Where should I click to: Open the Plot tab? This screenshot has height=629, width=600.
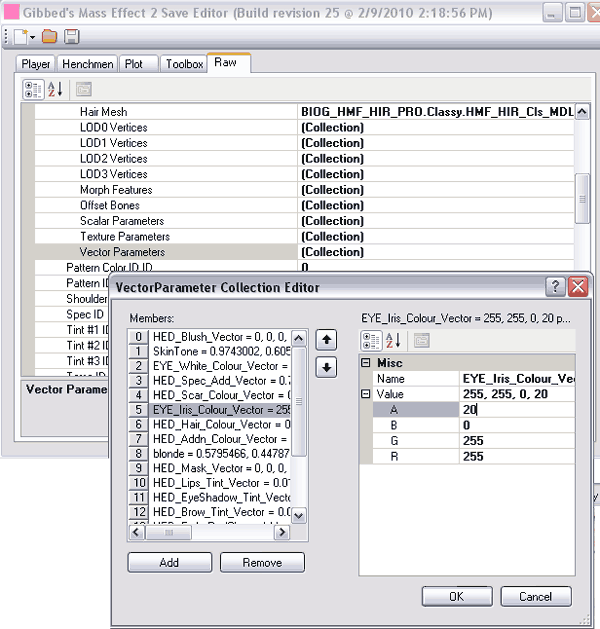click(x=138, y=64)
